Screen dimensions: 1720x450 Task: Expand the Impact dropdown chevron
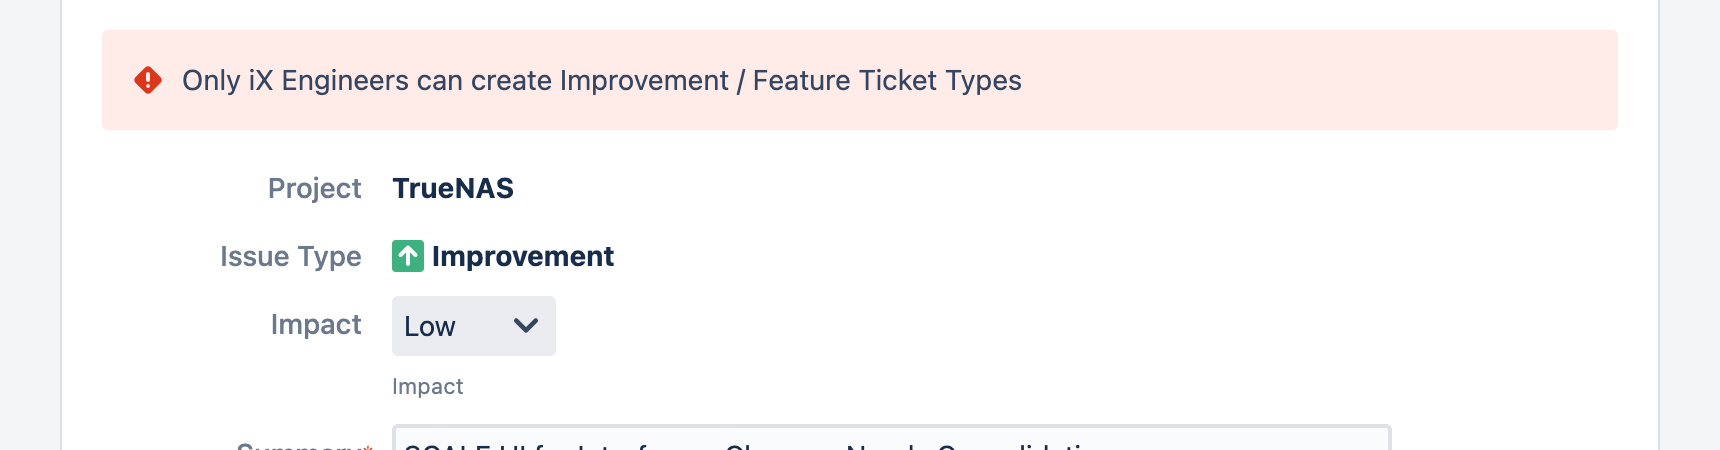pyautogui.click(x=526, y=326)
